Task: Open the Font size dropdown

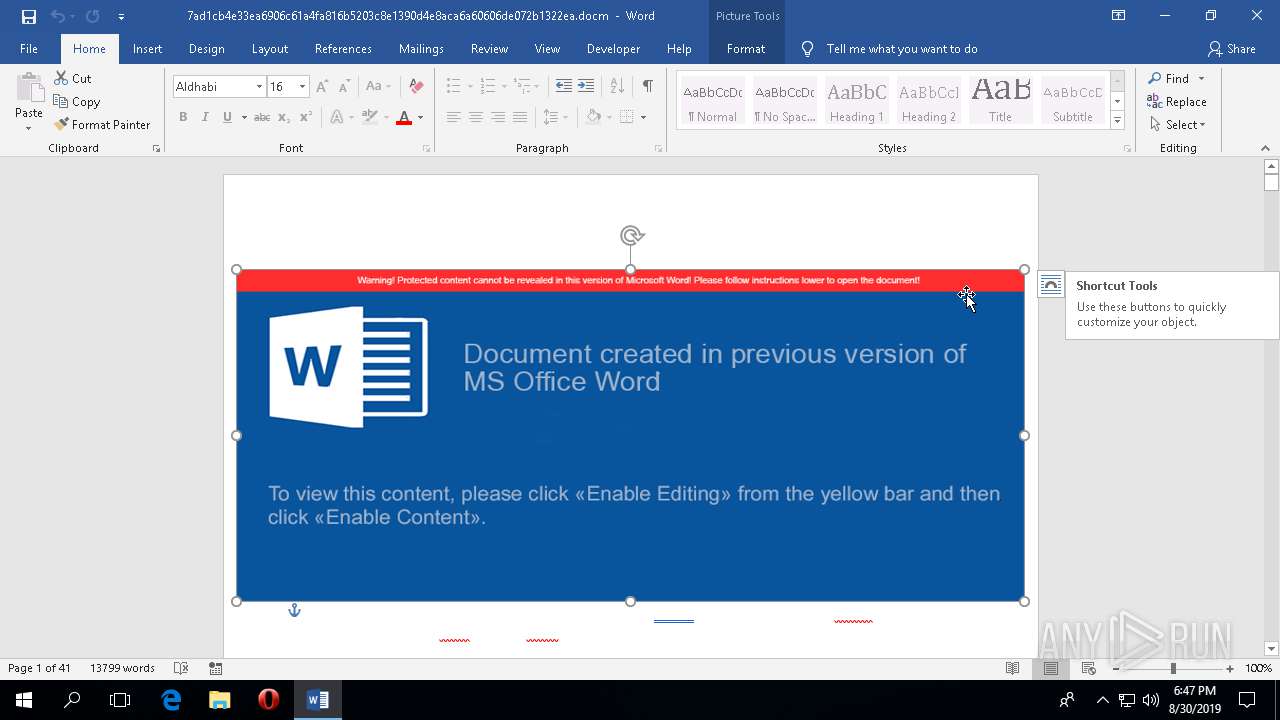Action: [302, 87]
